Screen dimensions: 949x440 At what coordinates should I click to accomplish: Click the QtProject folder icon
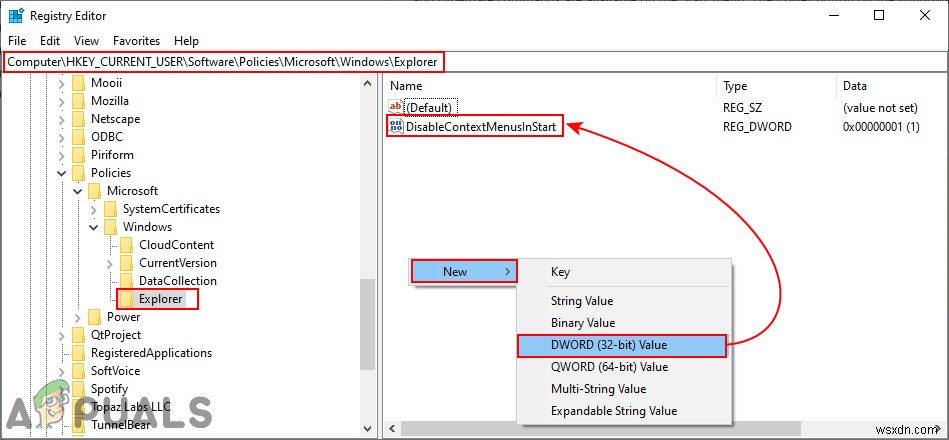pyautogui.click(x=78, y=335)
